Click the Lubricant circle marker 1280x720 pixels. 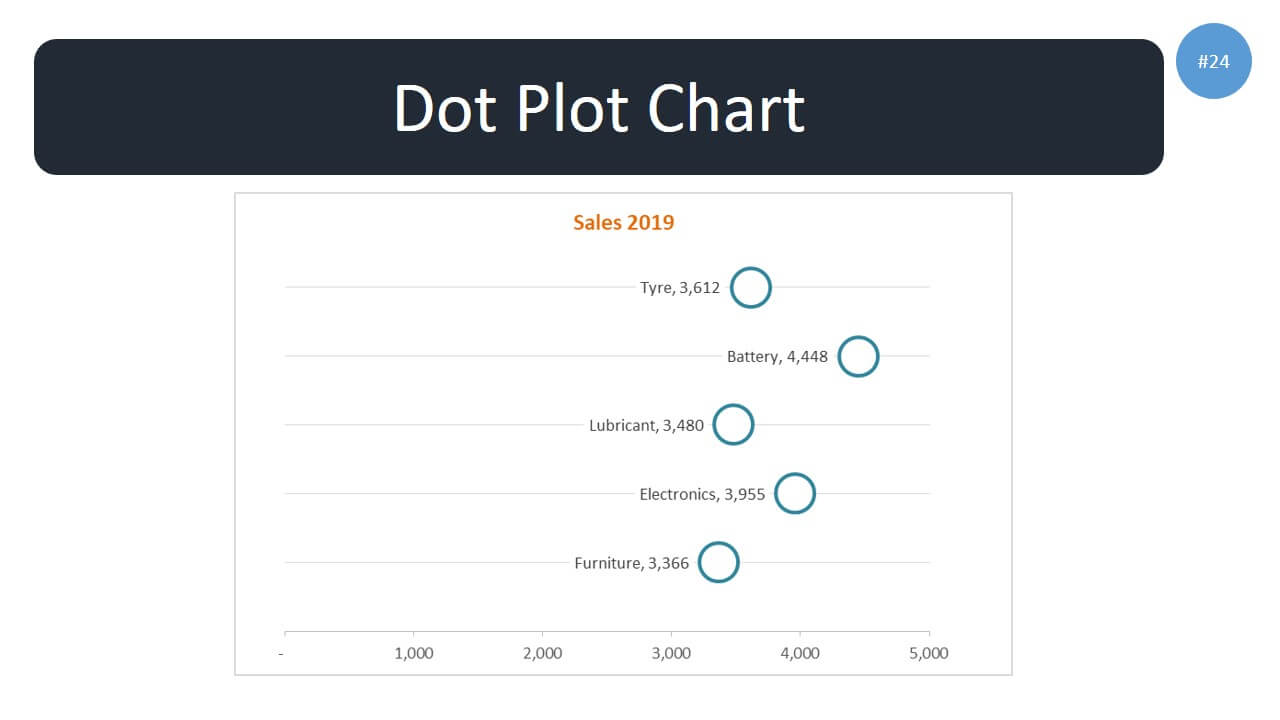pyautogui.click(x=733, y=425)
